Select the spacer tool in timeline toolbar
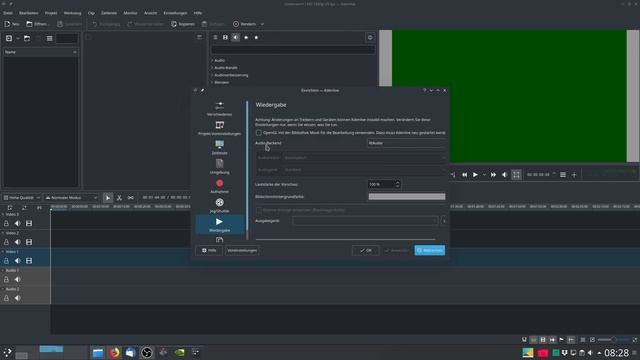Screen dimensions: 640x360 (131, 198)
